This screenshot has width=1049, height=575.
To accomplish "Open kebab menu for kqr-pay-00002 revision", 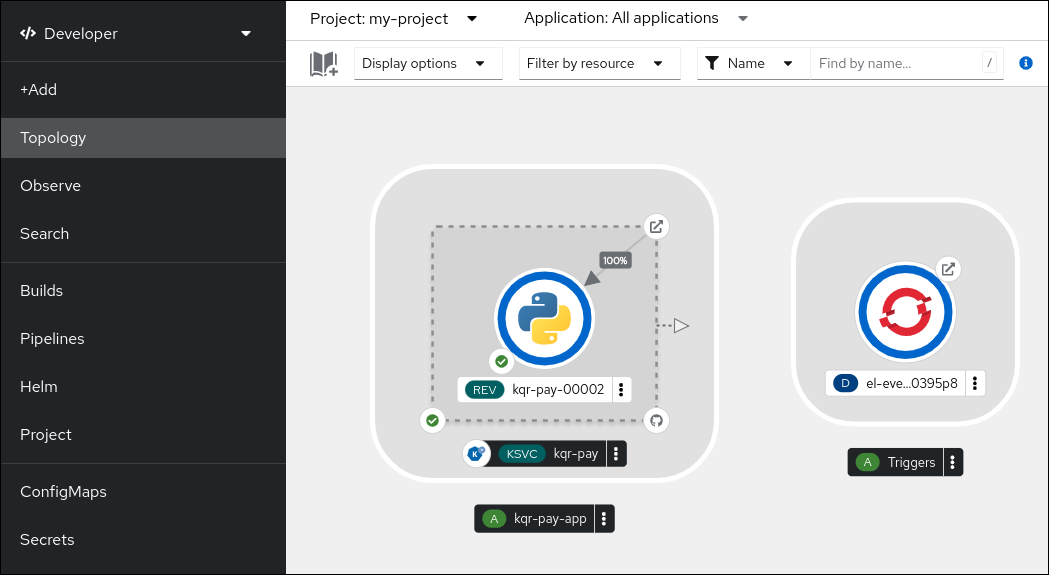I will click(x=621, y=389).
